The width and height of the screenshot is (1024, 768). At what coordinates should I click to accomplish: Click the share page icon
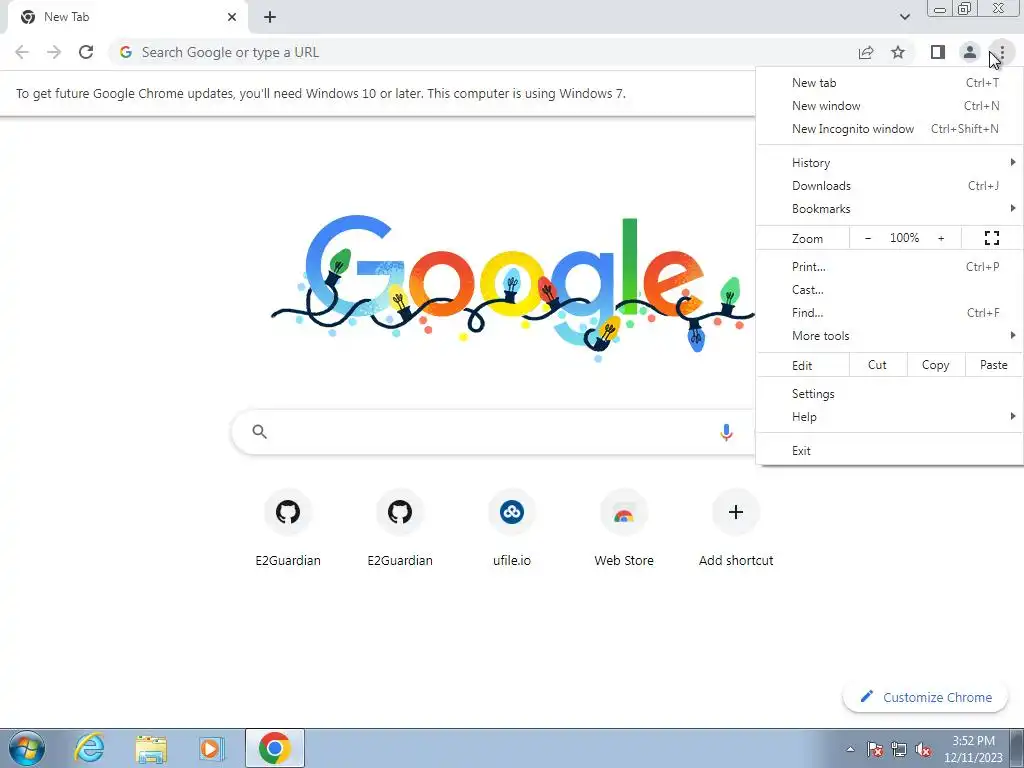(866, 52)
